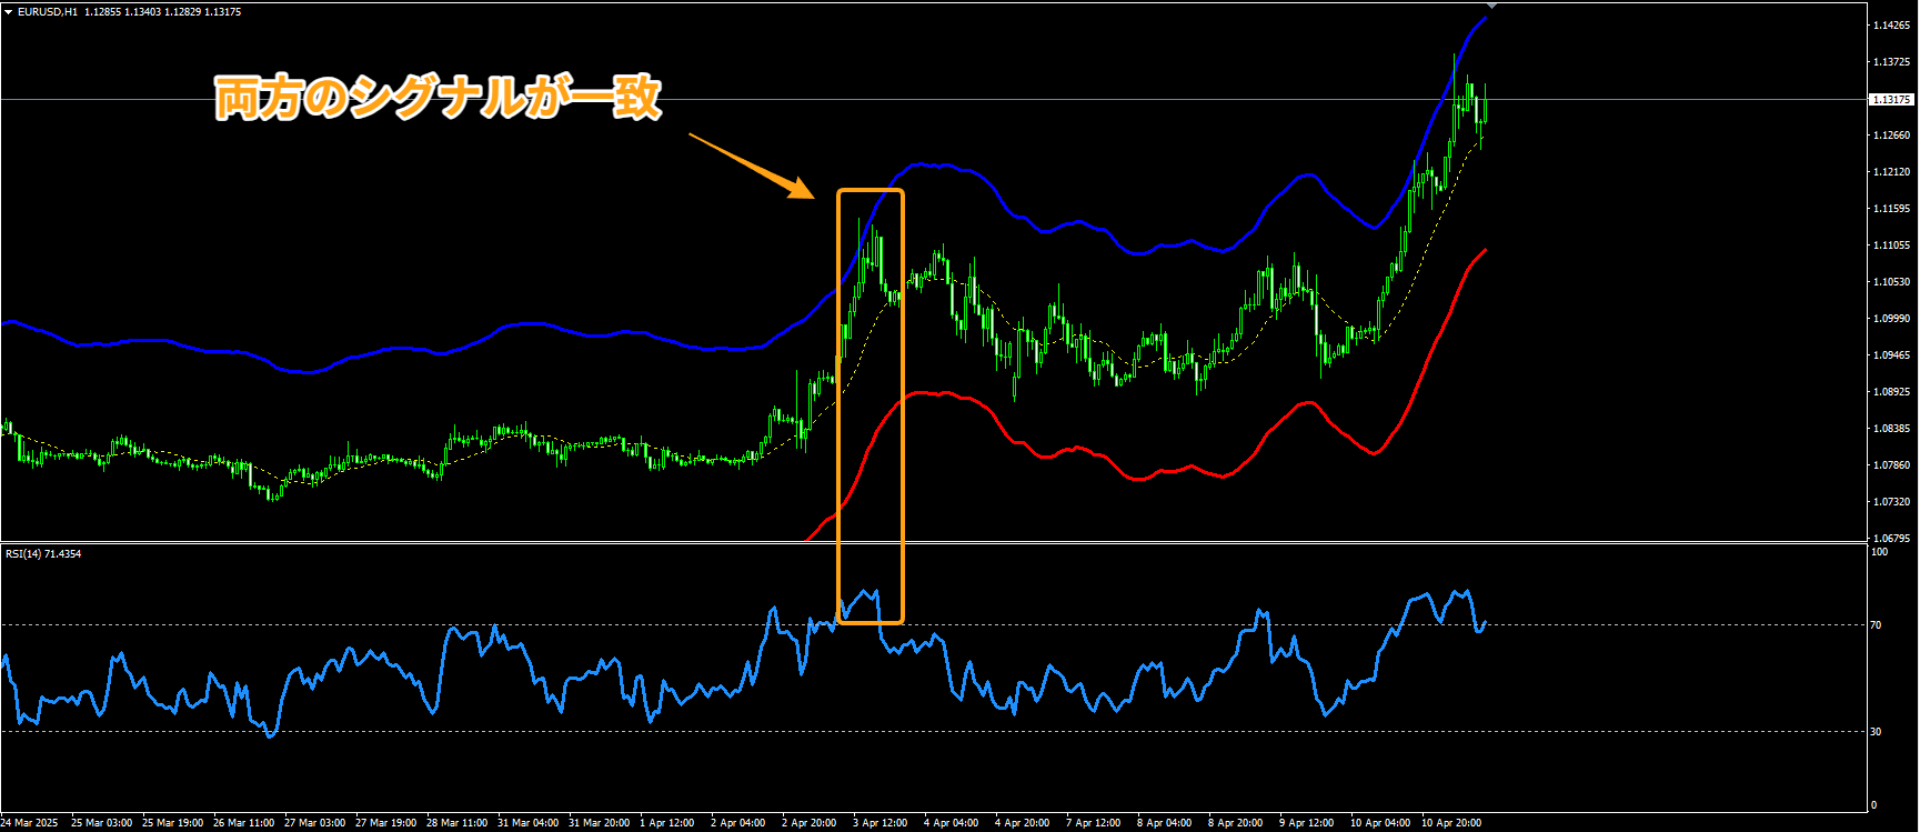Image resolution: width=1920 pixels, height=832 pixels.
Task: Click the 3 Apr 12:00 time axis label
Action: (x=879, y=823)
